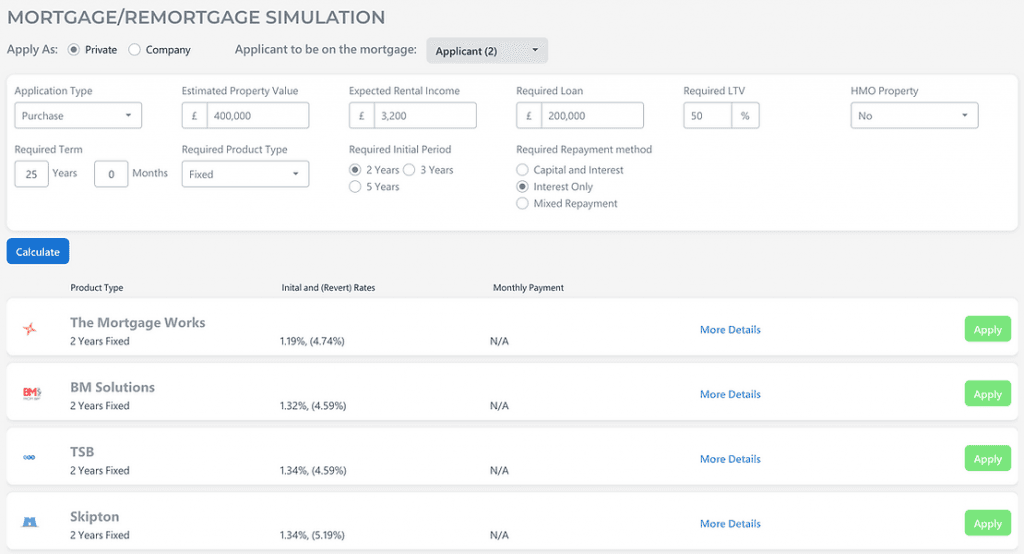This screenshot has width=1024, height=554.
Task: Apply for the BM Solutions product
Action: pyautogui.click(x=987, y=394)
